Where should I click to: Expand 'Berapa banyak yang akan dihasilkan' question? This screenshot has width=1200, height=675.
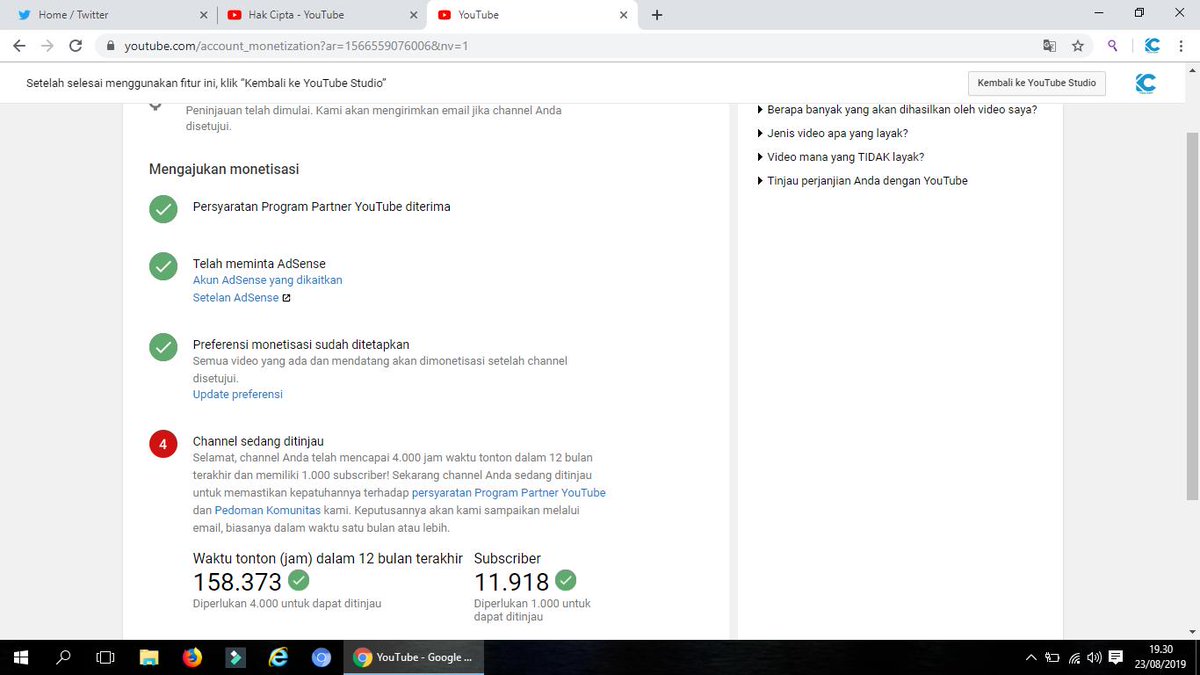coord(897,110)
